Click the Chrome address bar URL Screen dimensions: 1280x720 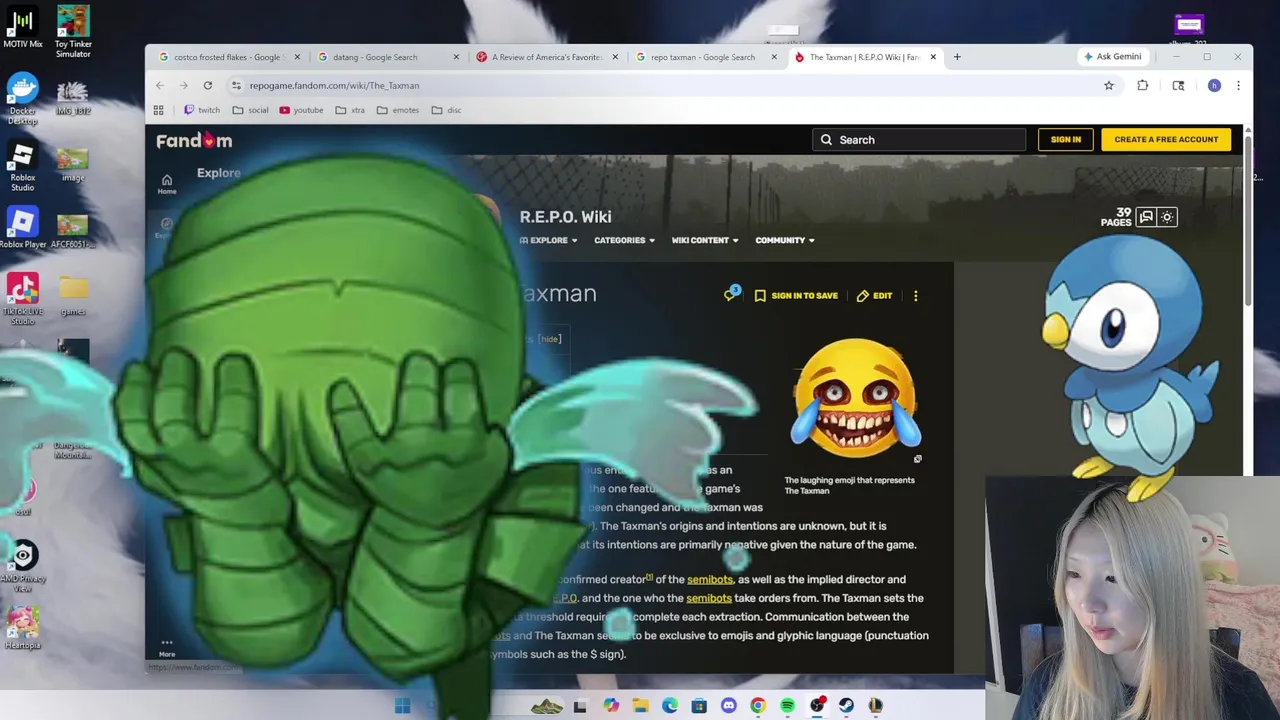click(x=334, y=85)
